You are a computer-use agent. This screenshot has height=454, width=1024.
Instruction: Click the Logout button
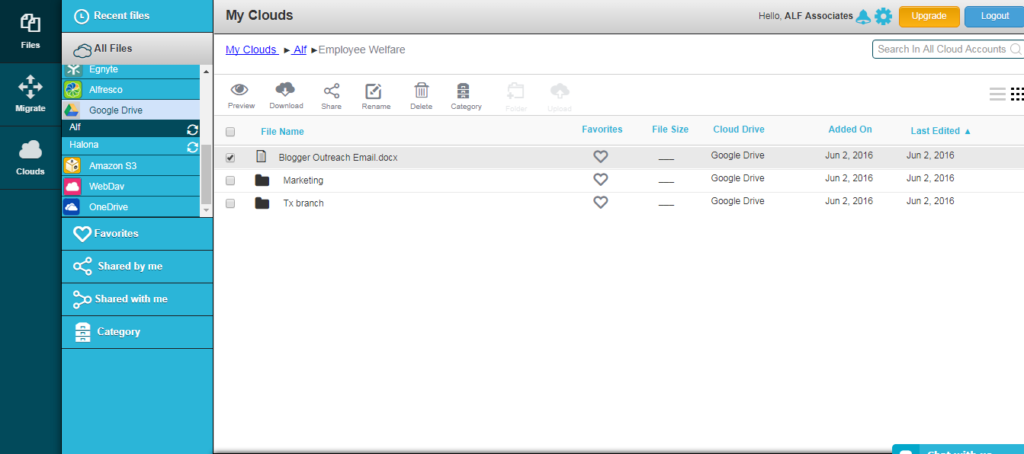pyautogui.click(x=994, y=16)
